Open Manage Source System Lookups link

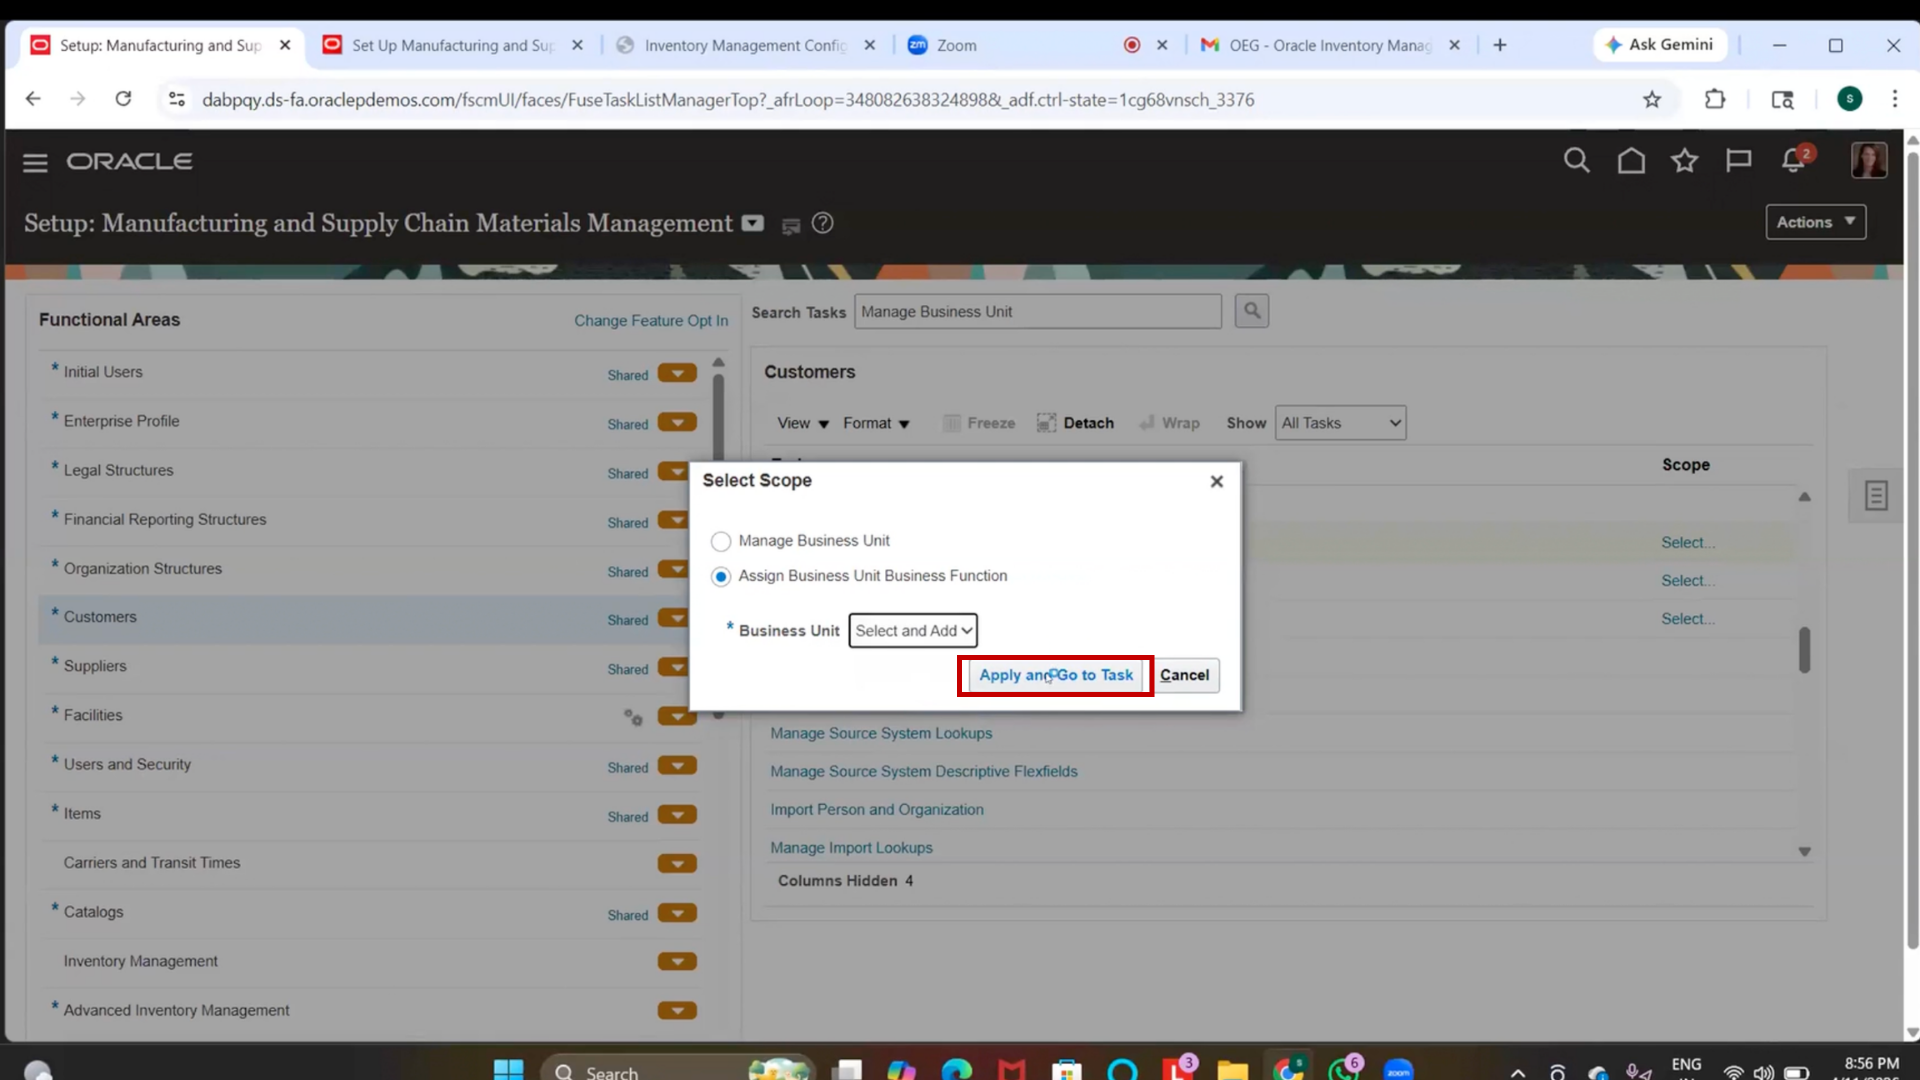(x=881, y=733)
